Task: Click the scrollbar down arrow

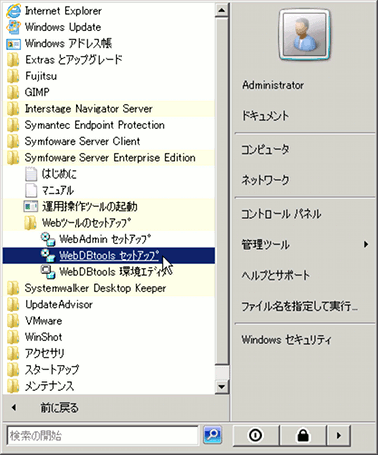Action: click(x=222, y=387)
